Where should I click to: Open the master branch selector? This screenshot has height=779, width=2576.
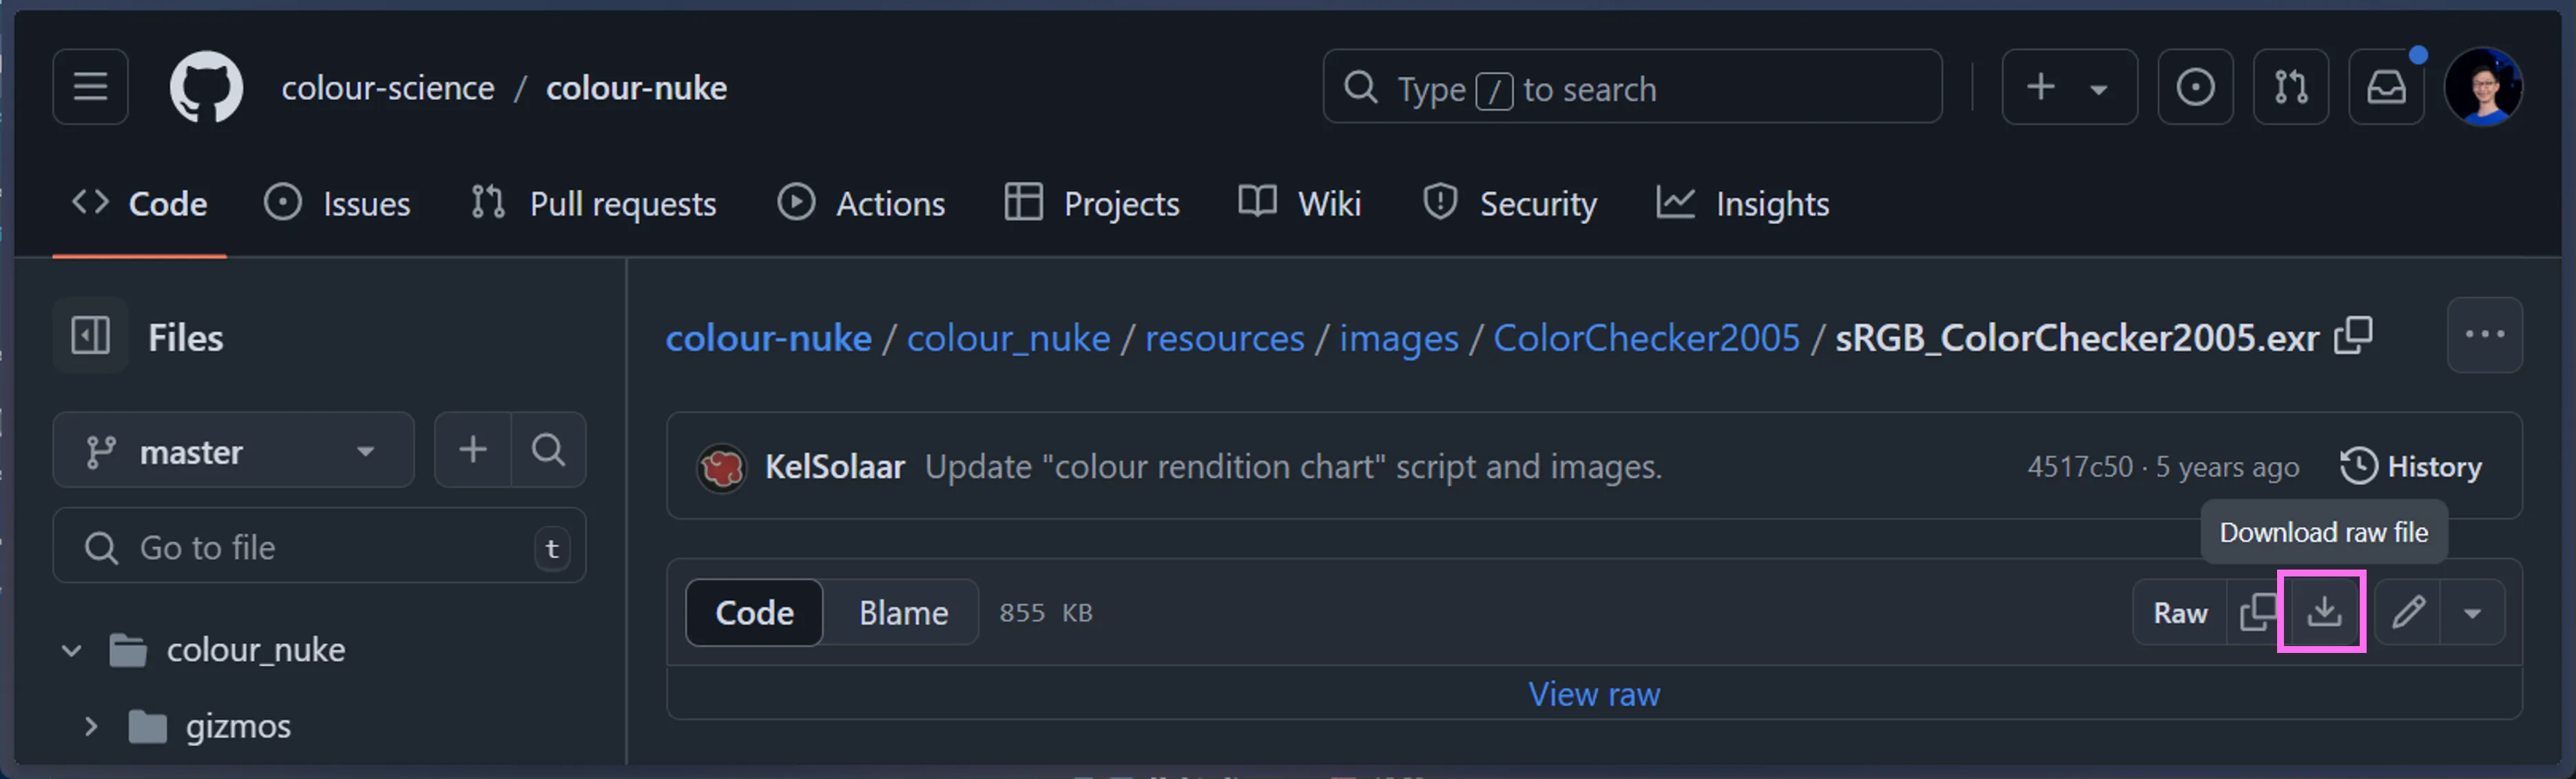232,450
